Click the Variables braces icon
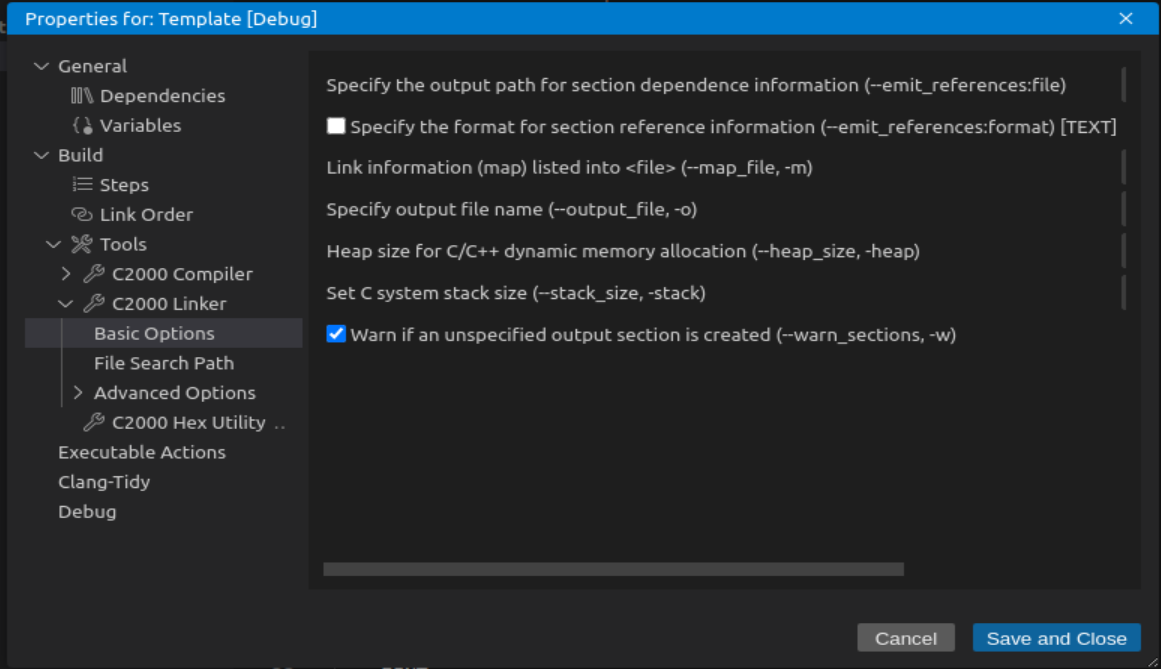This screenshot has height=669, width=1161. tap(82, 125)
